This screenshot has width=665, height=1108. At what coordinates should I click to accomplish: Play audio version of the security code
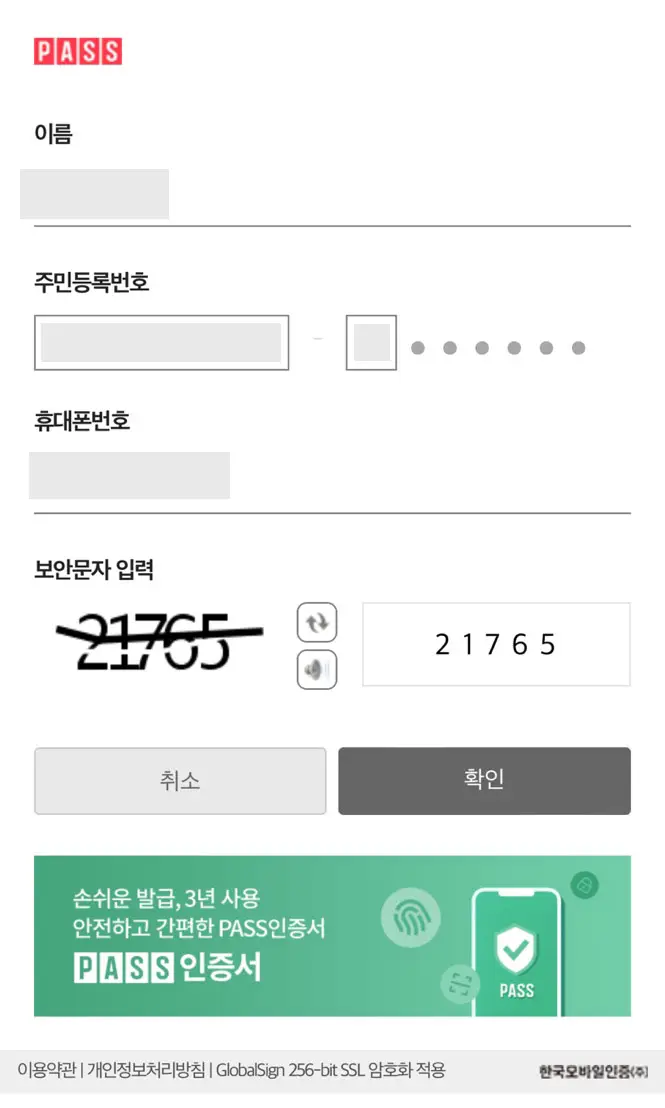(x=317, y=669)
